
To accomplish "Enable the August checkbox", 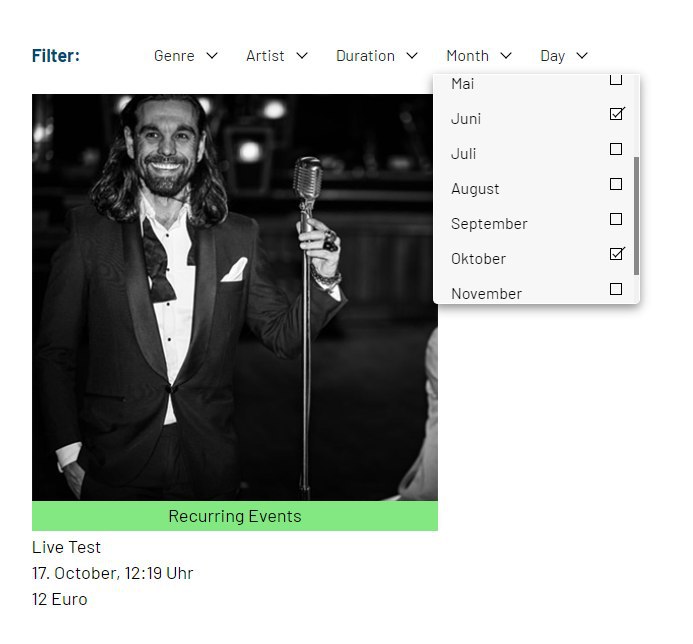I will (616, 184).
